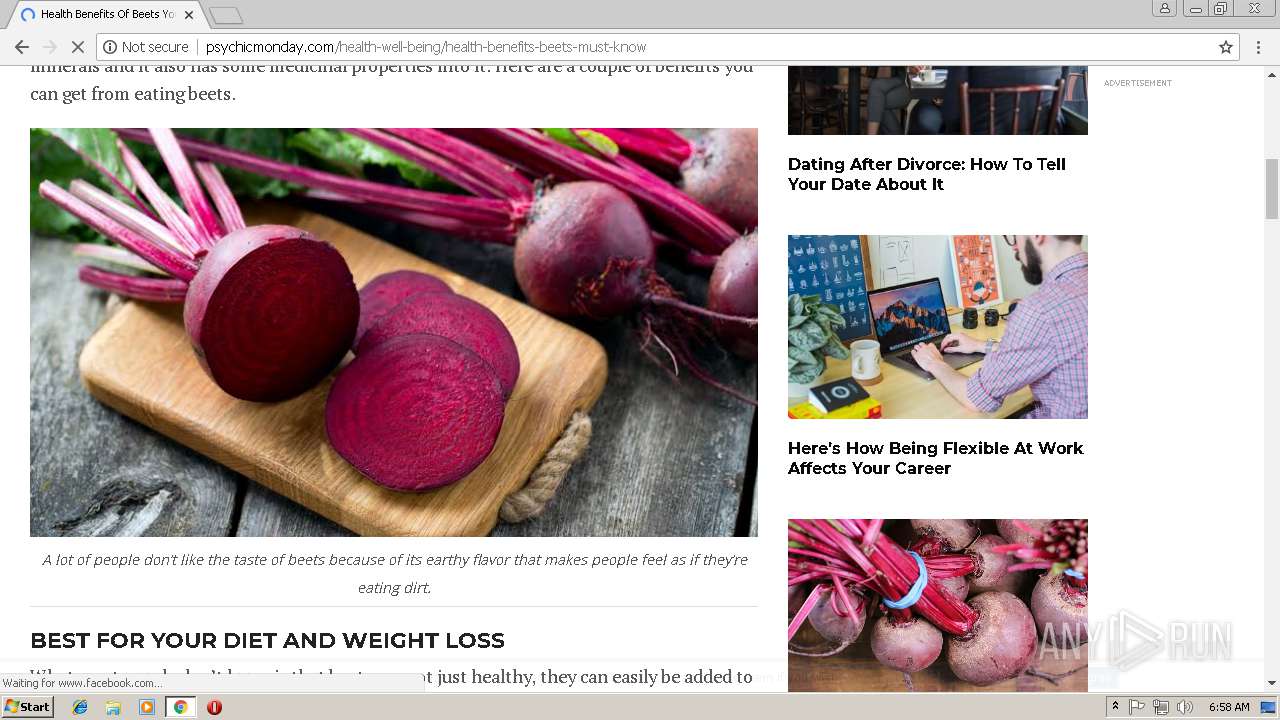This screenshot has height=720, width=1280.
Task: Close the Health Benefits Of Beets tab
Action: [188, 15]
